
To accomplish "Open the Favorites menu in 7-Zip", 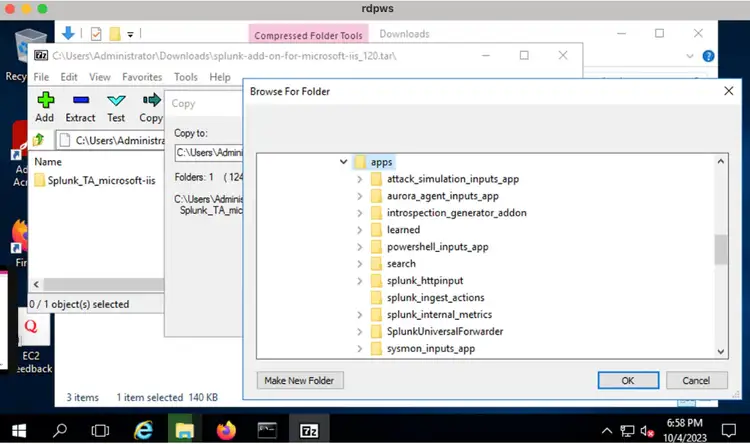I will click(142, 77).
